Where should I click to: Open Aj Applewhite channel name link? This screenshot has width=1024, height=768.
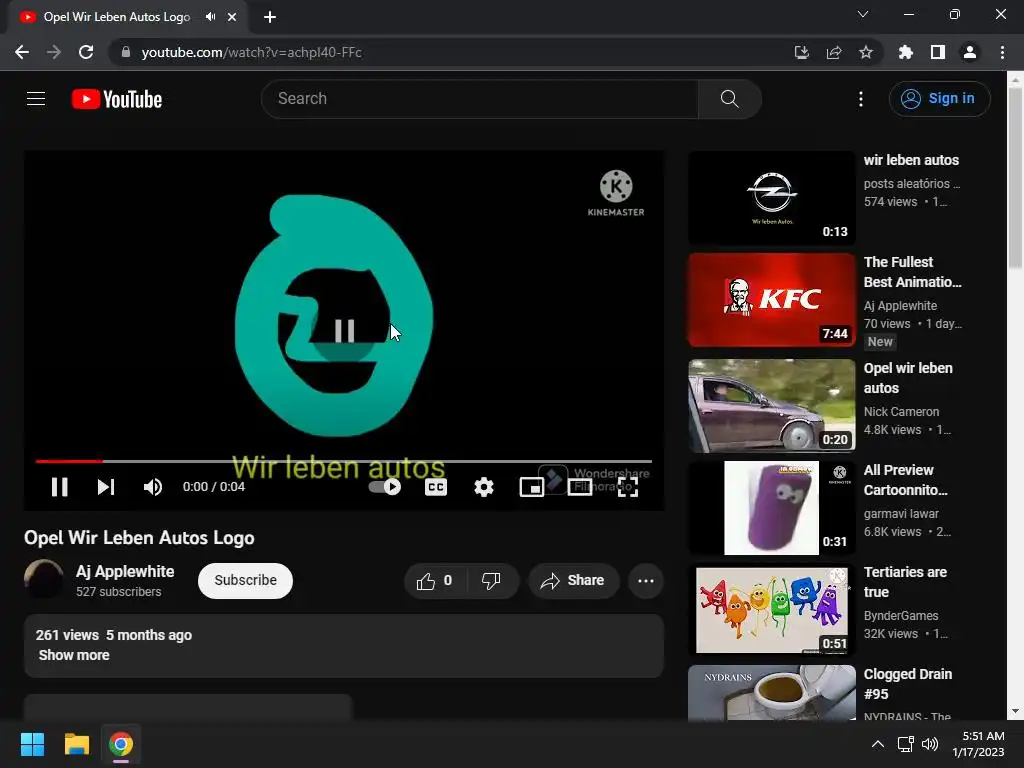(125, 571)
